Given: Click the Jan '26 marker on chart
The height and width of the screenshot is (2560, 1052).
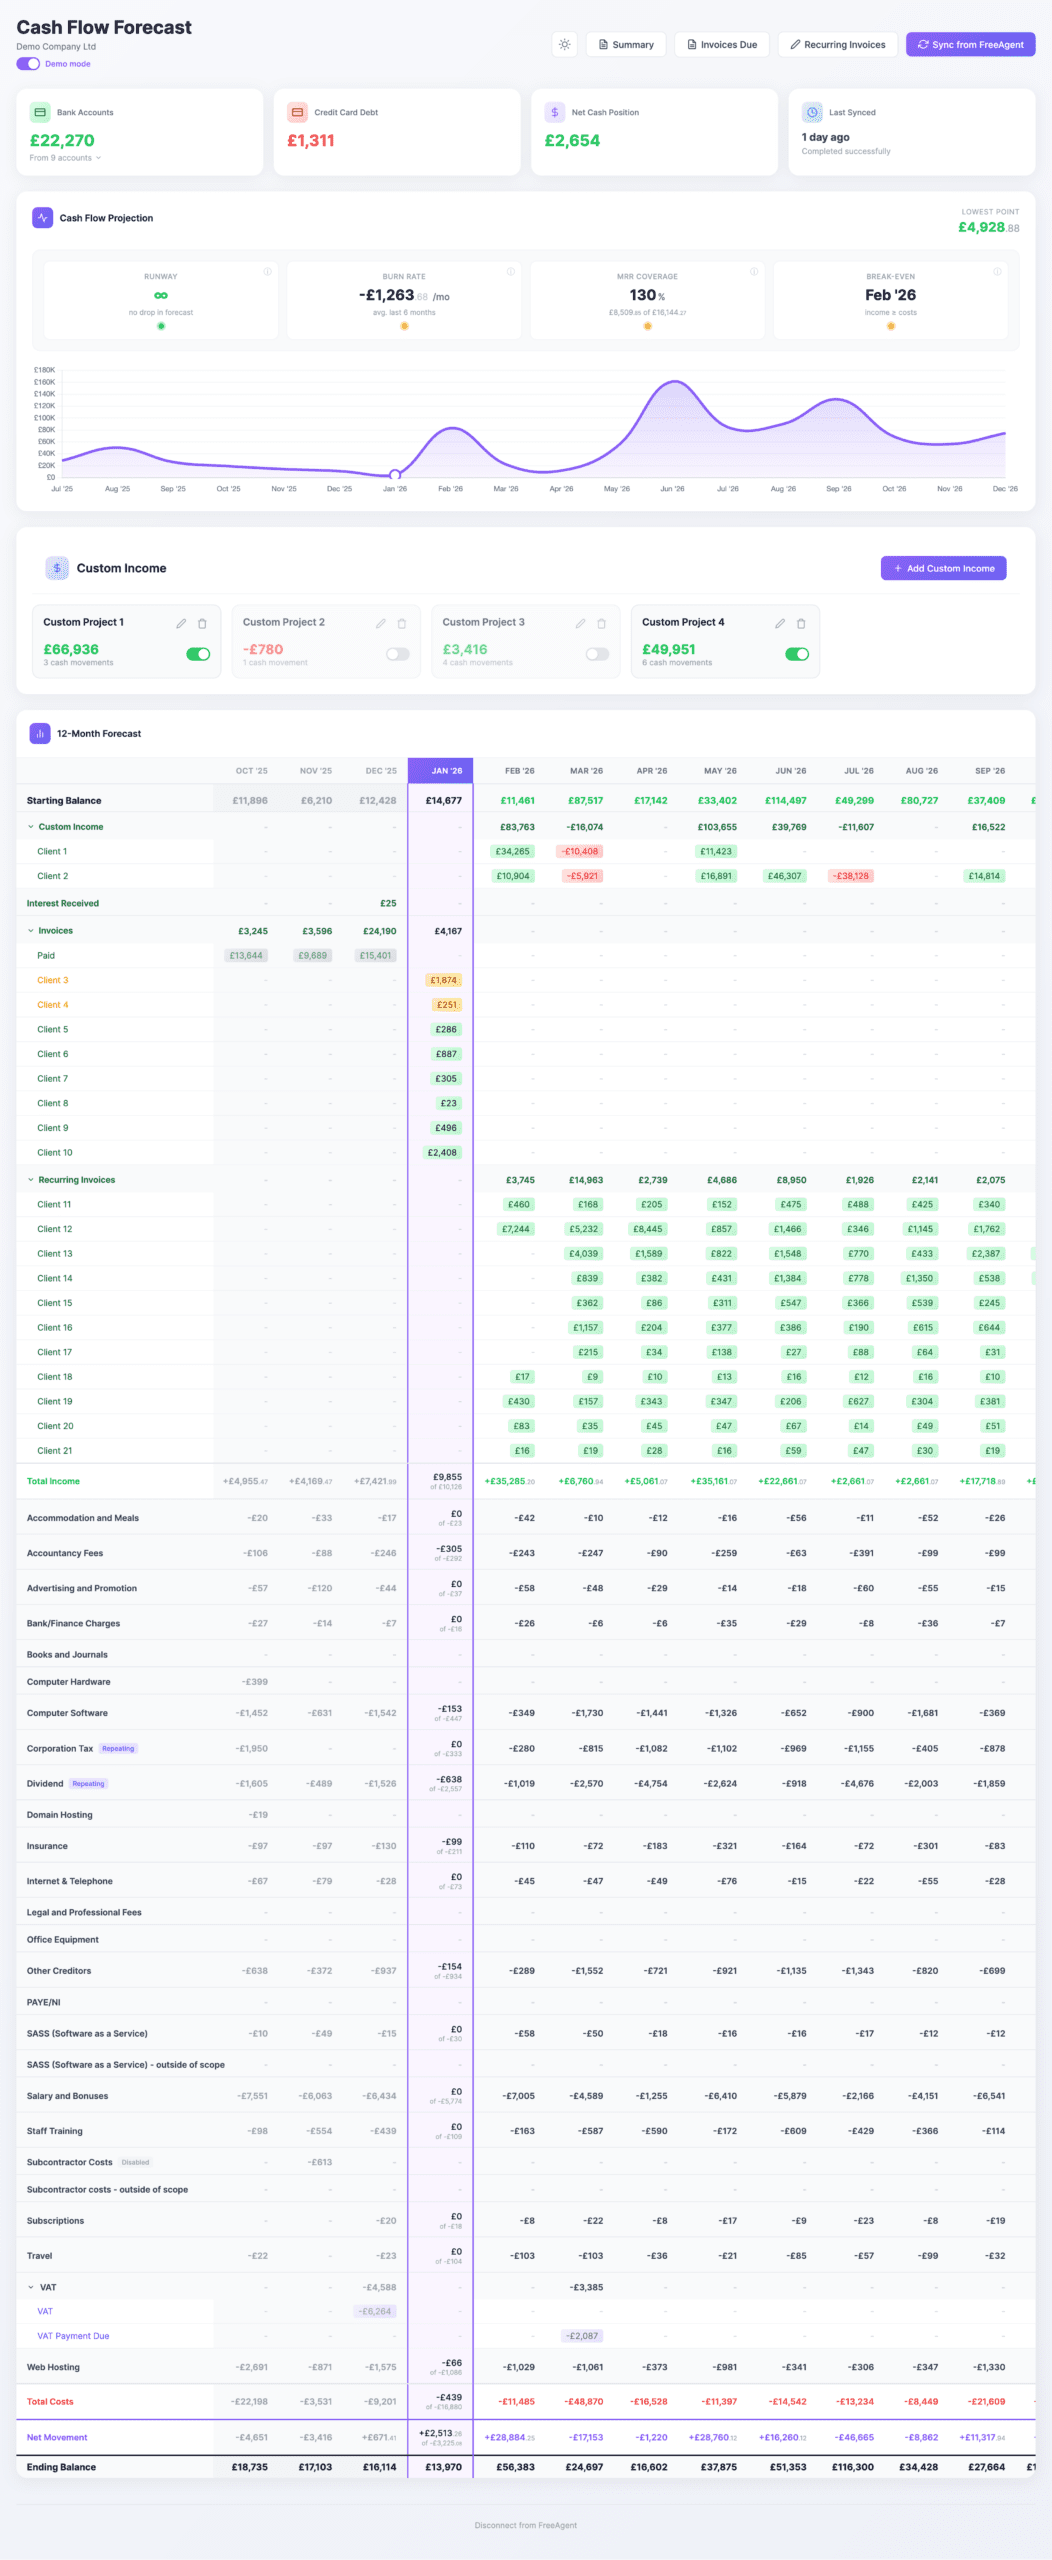Looking at the screenshot, I should click(395, 474).
